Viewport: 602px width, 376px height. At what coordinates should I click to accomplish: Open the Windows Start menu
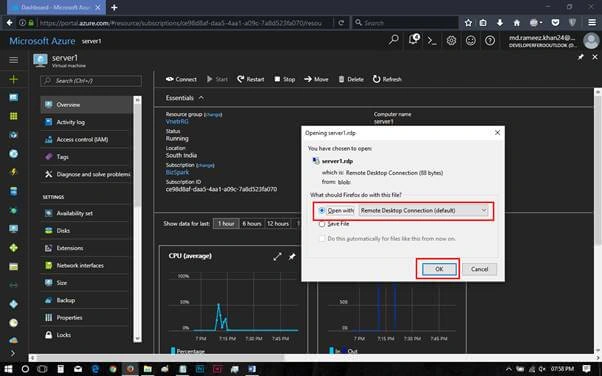pyautogui.click(x=8, y=369)
